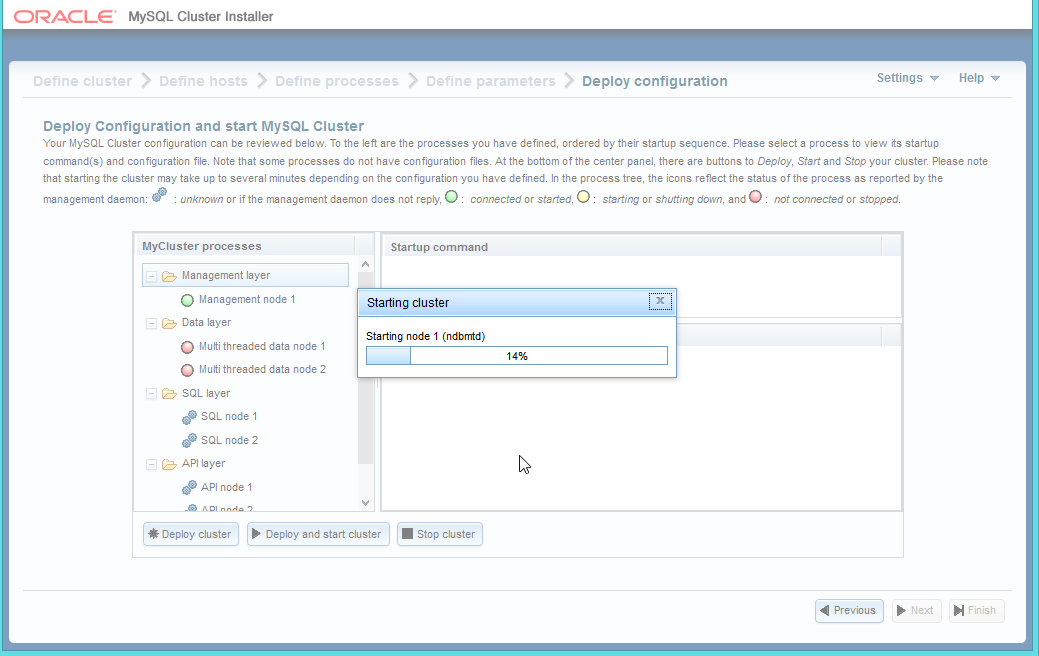Click the Management layer folder icon
The image size is (1039, 656).
pyautogui.click(x=170, y=276)
